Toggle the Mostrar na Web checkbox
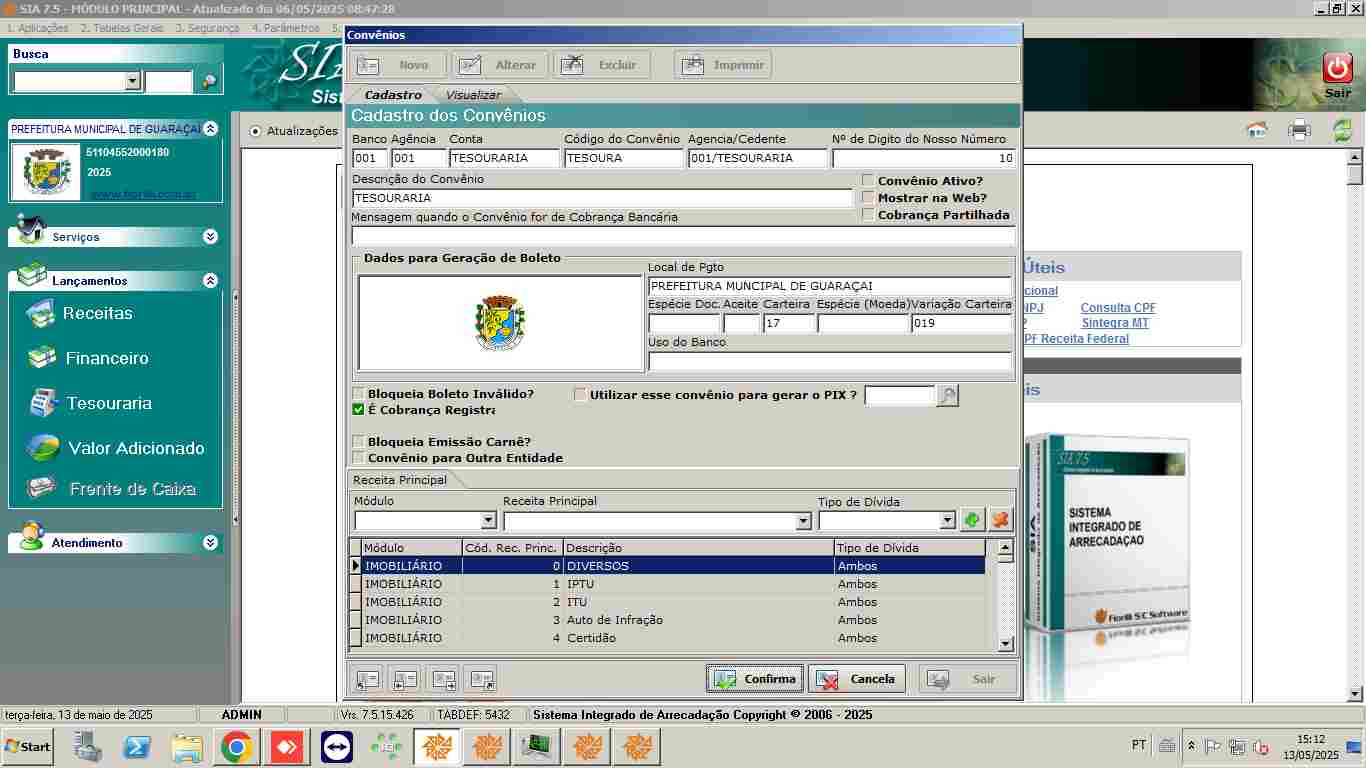The width and height of the screenshot is (1366, 768). [868, 198]
